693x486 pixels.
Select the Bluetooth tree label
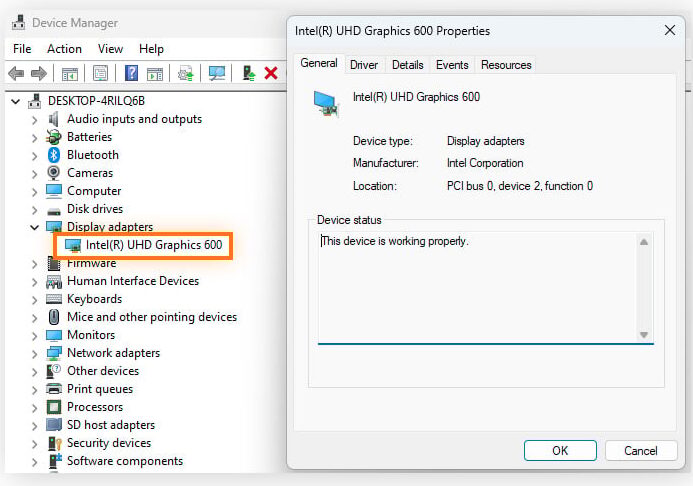93,155
